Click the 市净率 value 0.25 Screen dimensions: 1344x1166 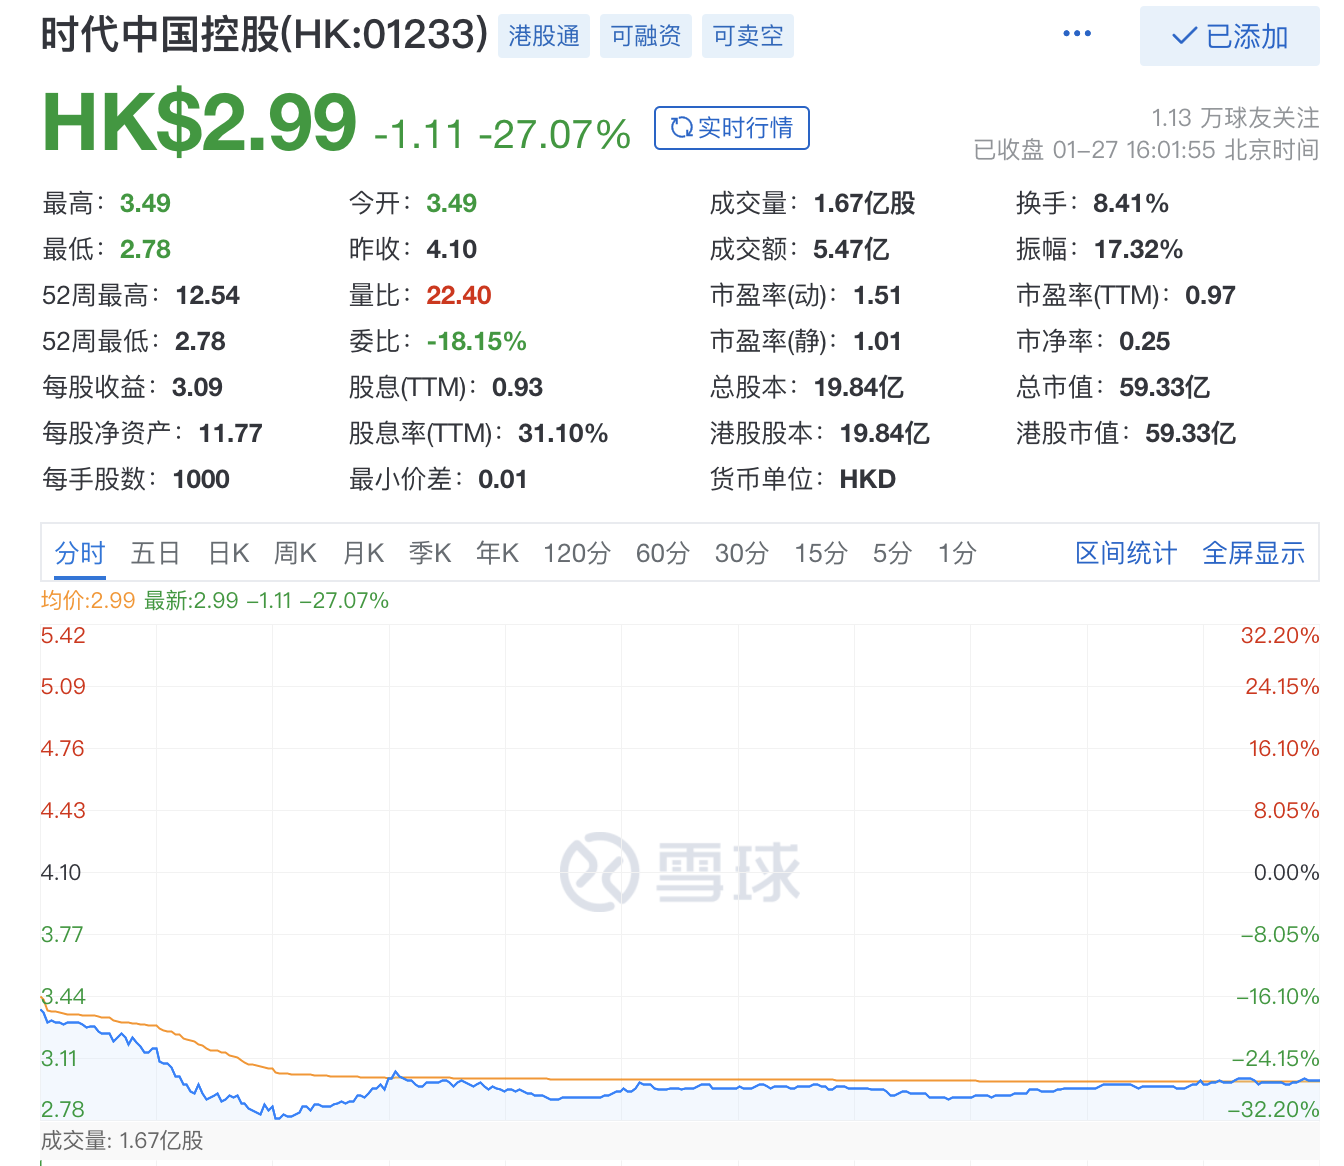click(x=1144, y=342)
